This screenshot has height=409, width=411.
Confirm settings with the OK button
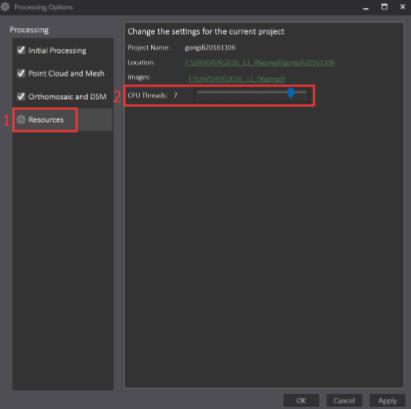pyautogui.click(x=301, y=400)
